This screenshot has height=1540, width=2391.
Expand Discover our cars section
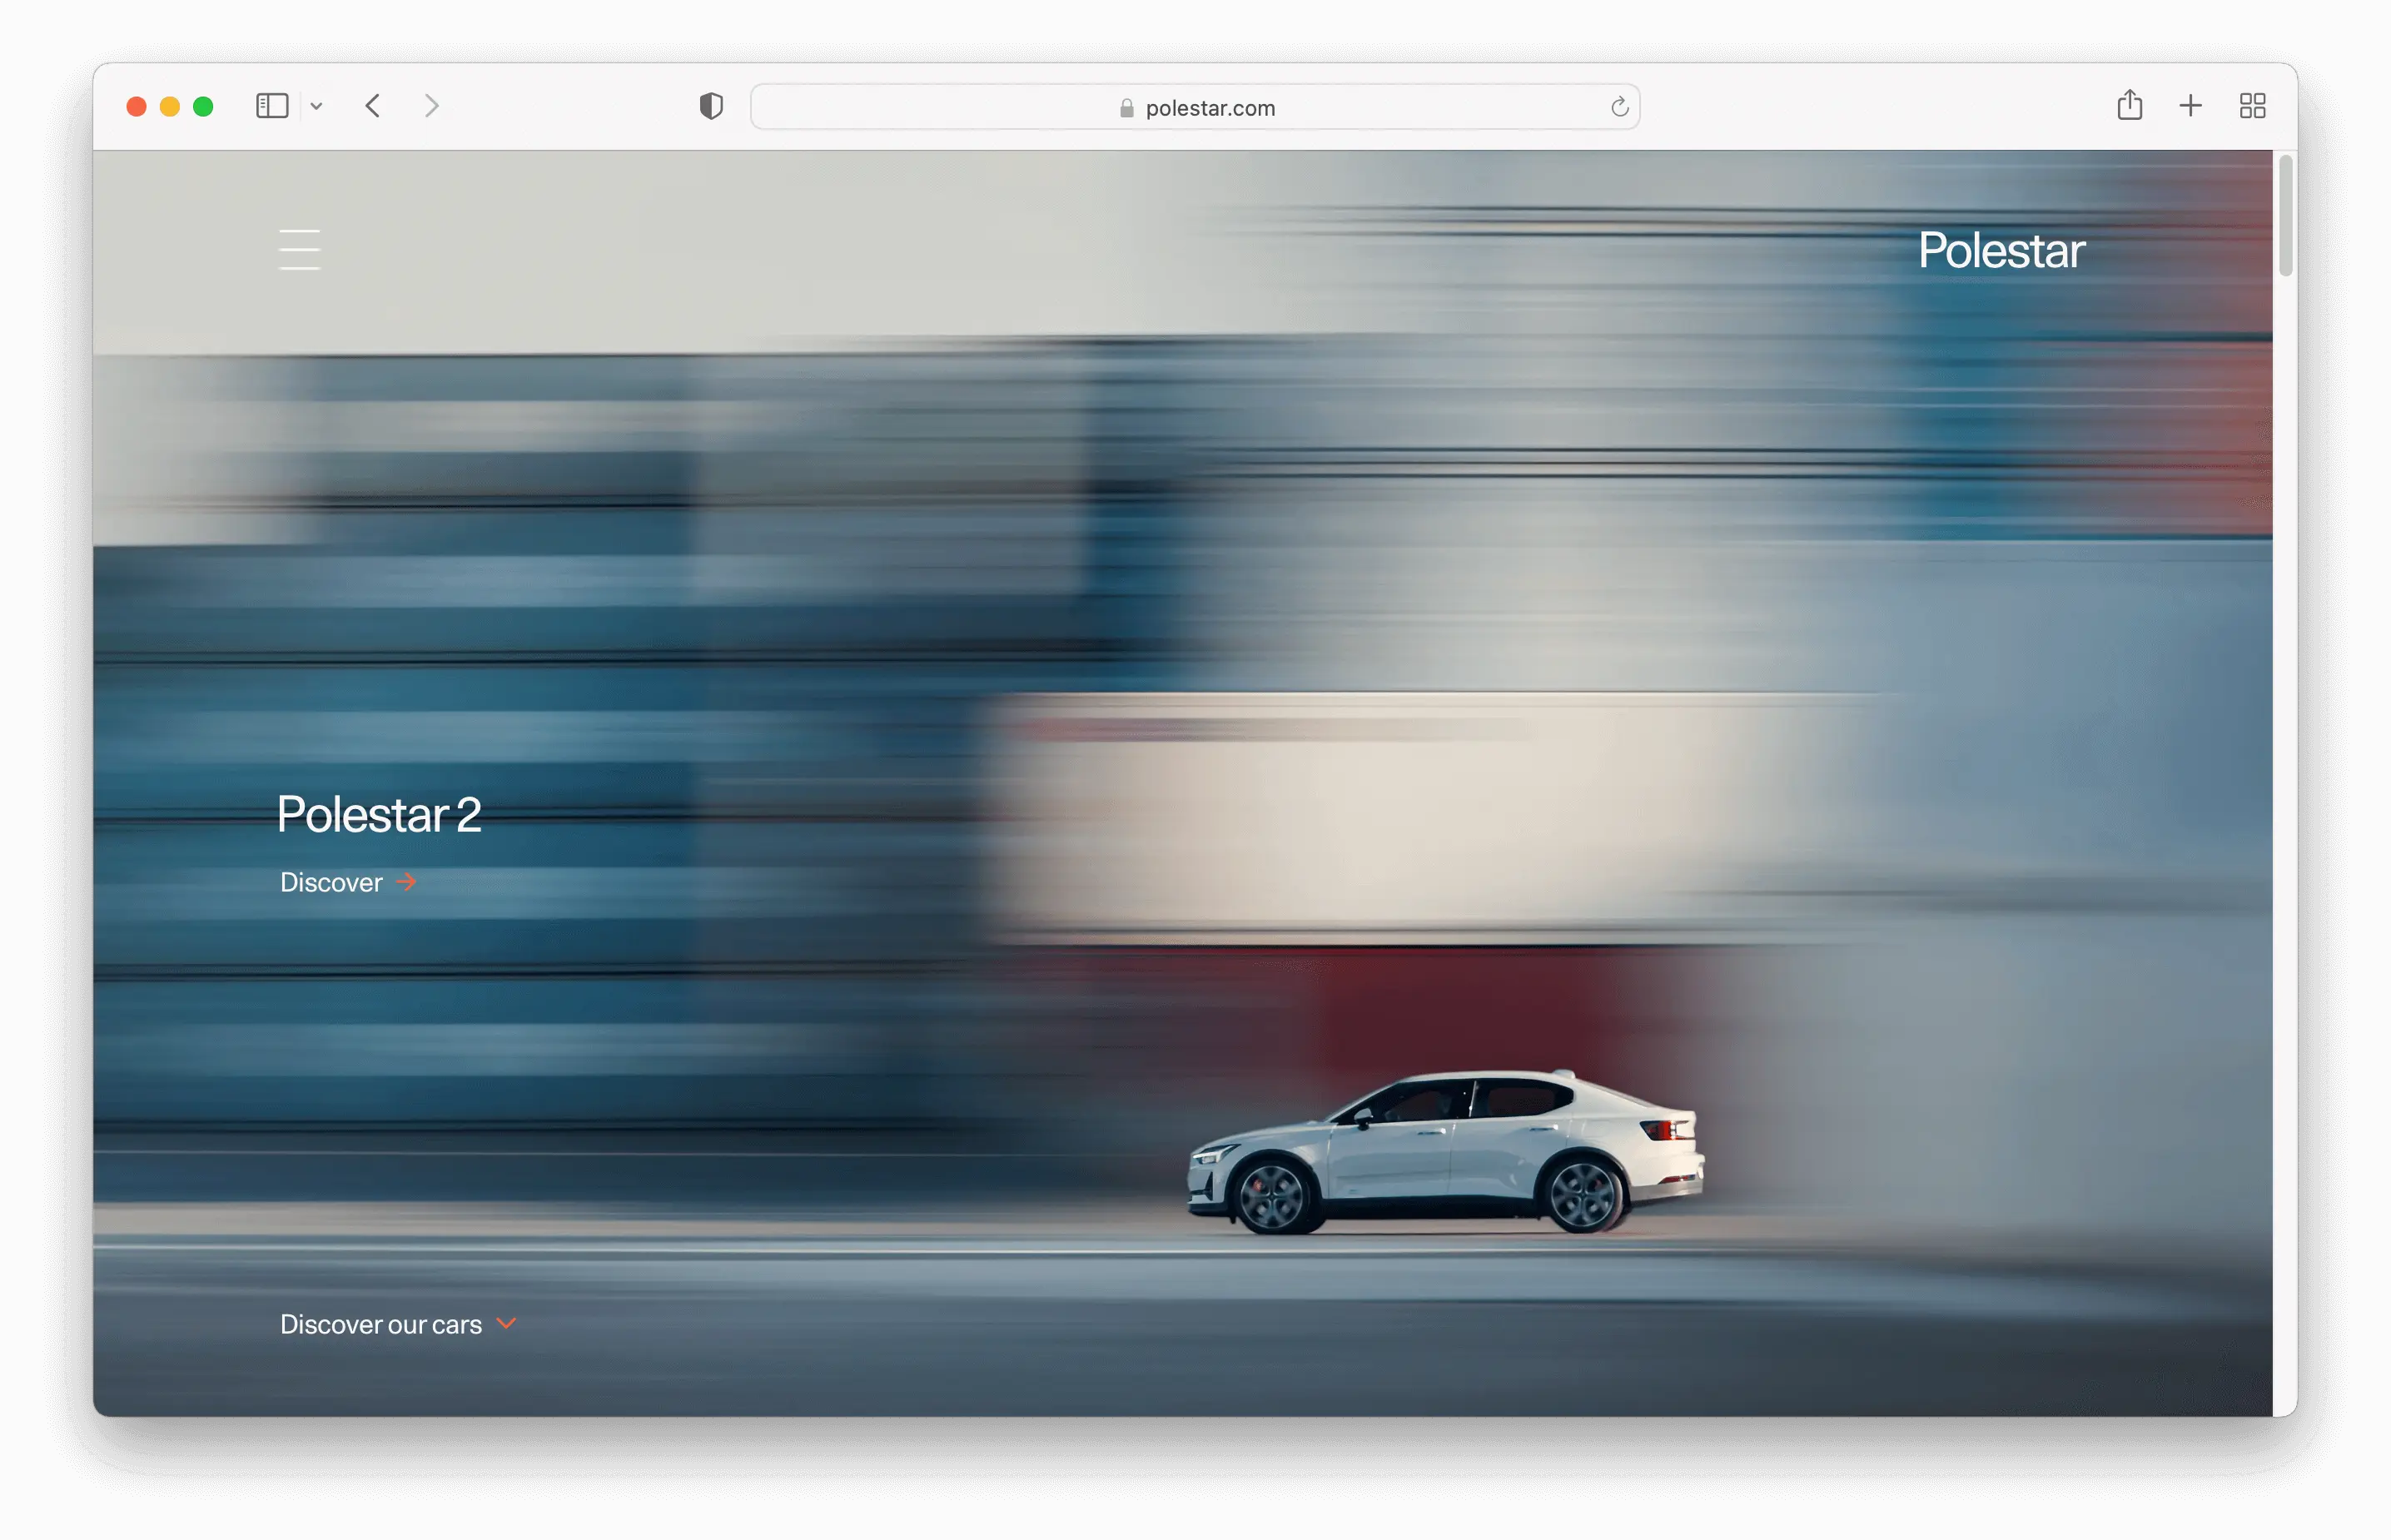pos(381,1324)
